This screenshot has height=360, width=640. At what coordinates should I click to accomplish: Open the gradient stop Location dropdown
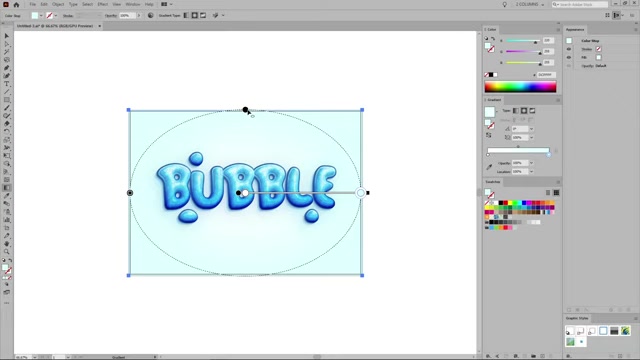point(531,172)
